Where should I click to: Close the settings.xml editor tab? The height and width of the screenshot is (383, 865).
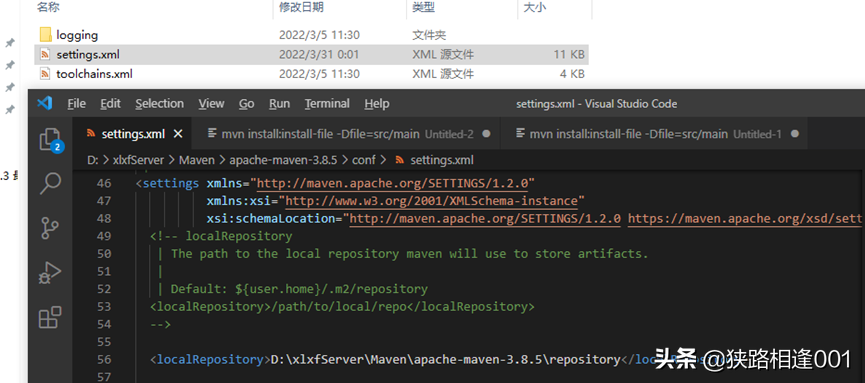[178, 134]
